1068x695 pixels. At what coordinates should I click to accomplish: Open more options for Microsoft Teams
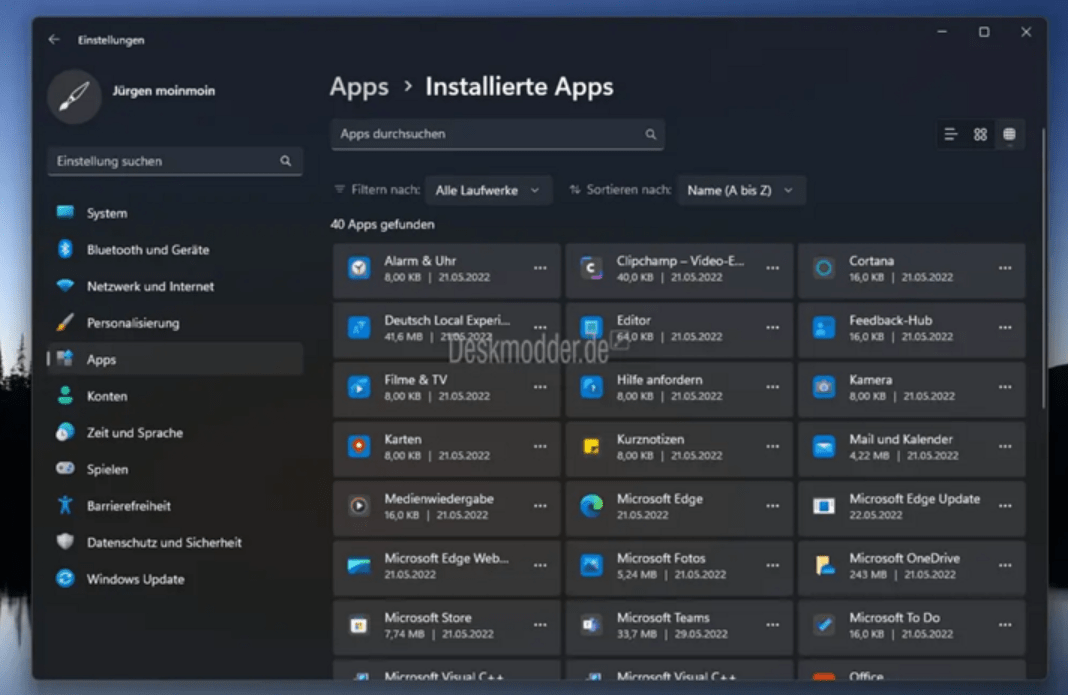click(x=772, y=625)
